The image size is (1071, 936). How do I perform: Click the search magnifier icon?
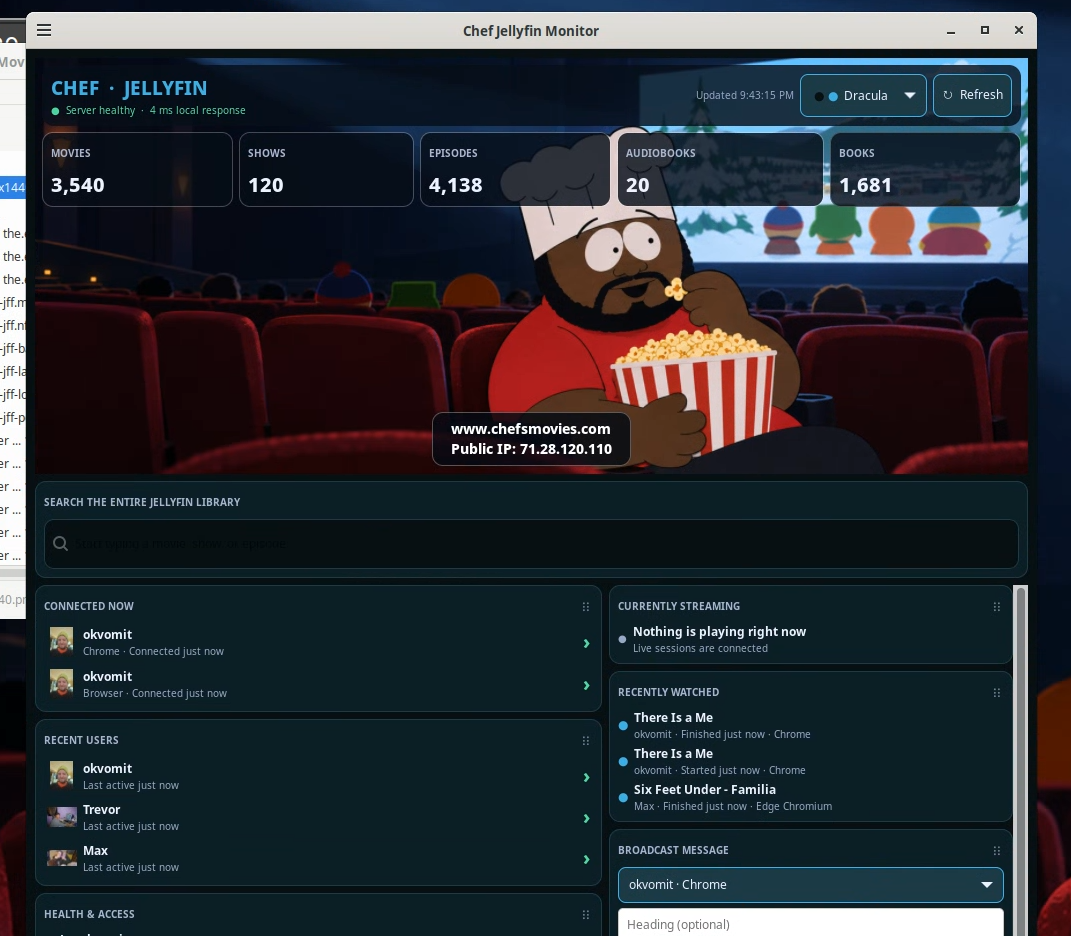pyautogui.click(x=60, y=543)
